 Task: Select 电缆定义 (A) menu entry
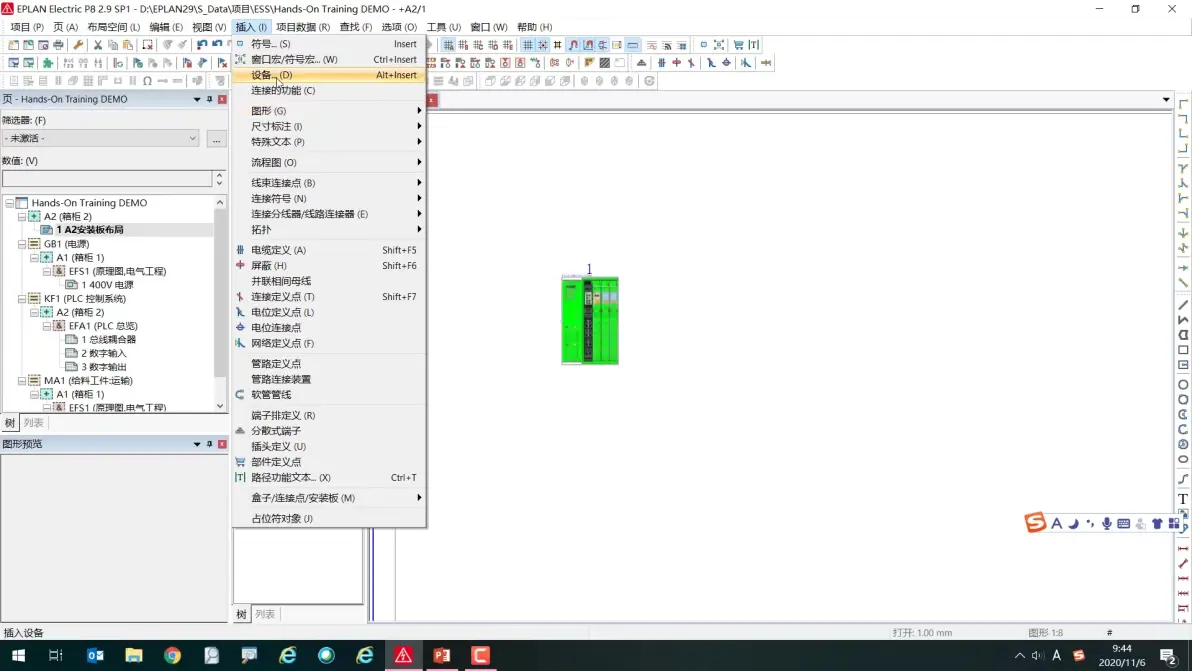tap(328, 250)
